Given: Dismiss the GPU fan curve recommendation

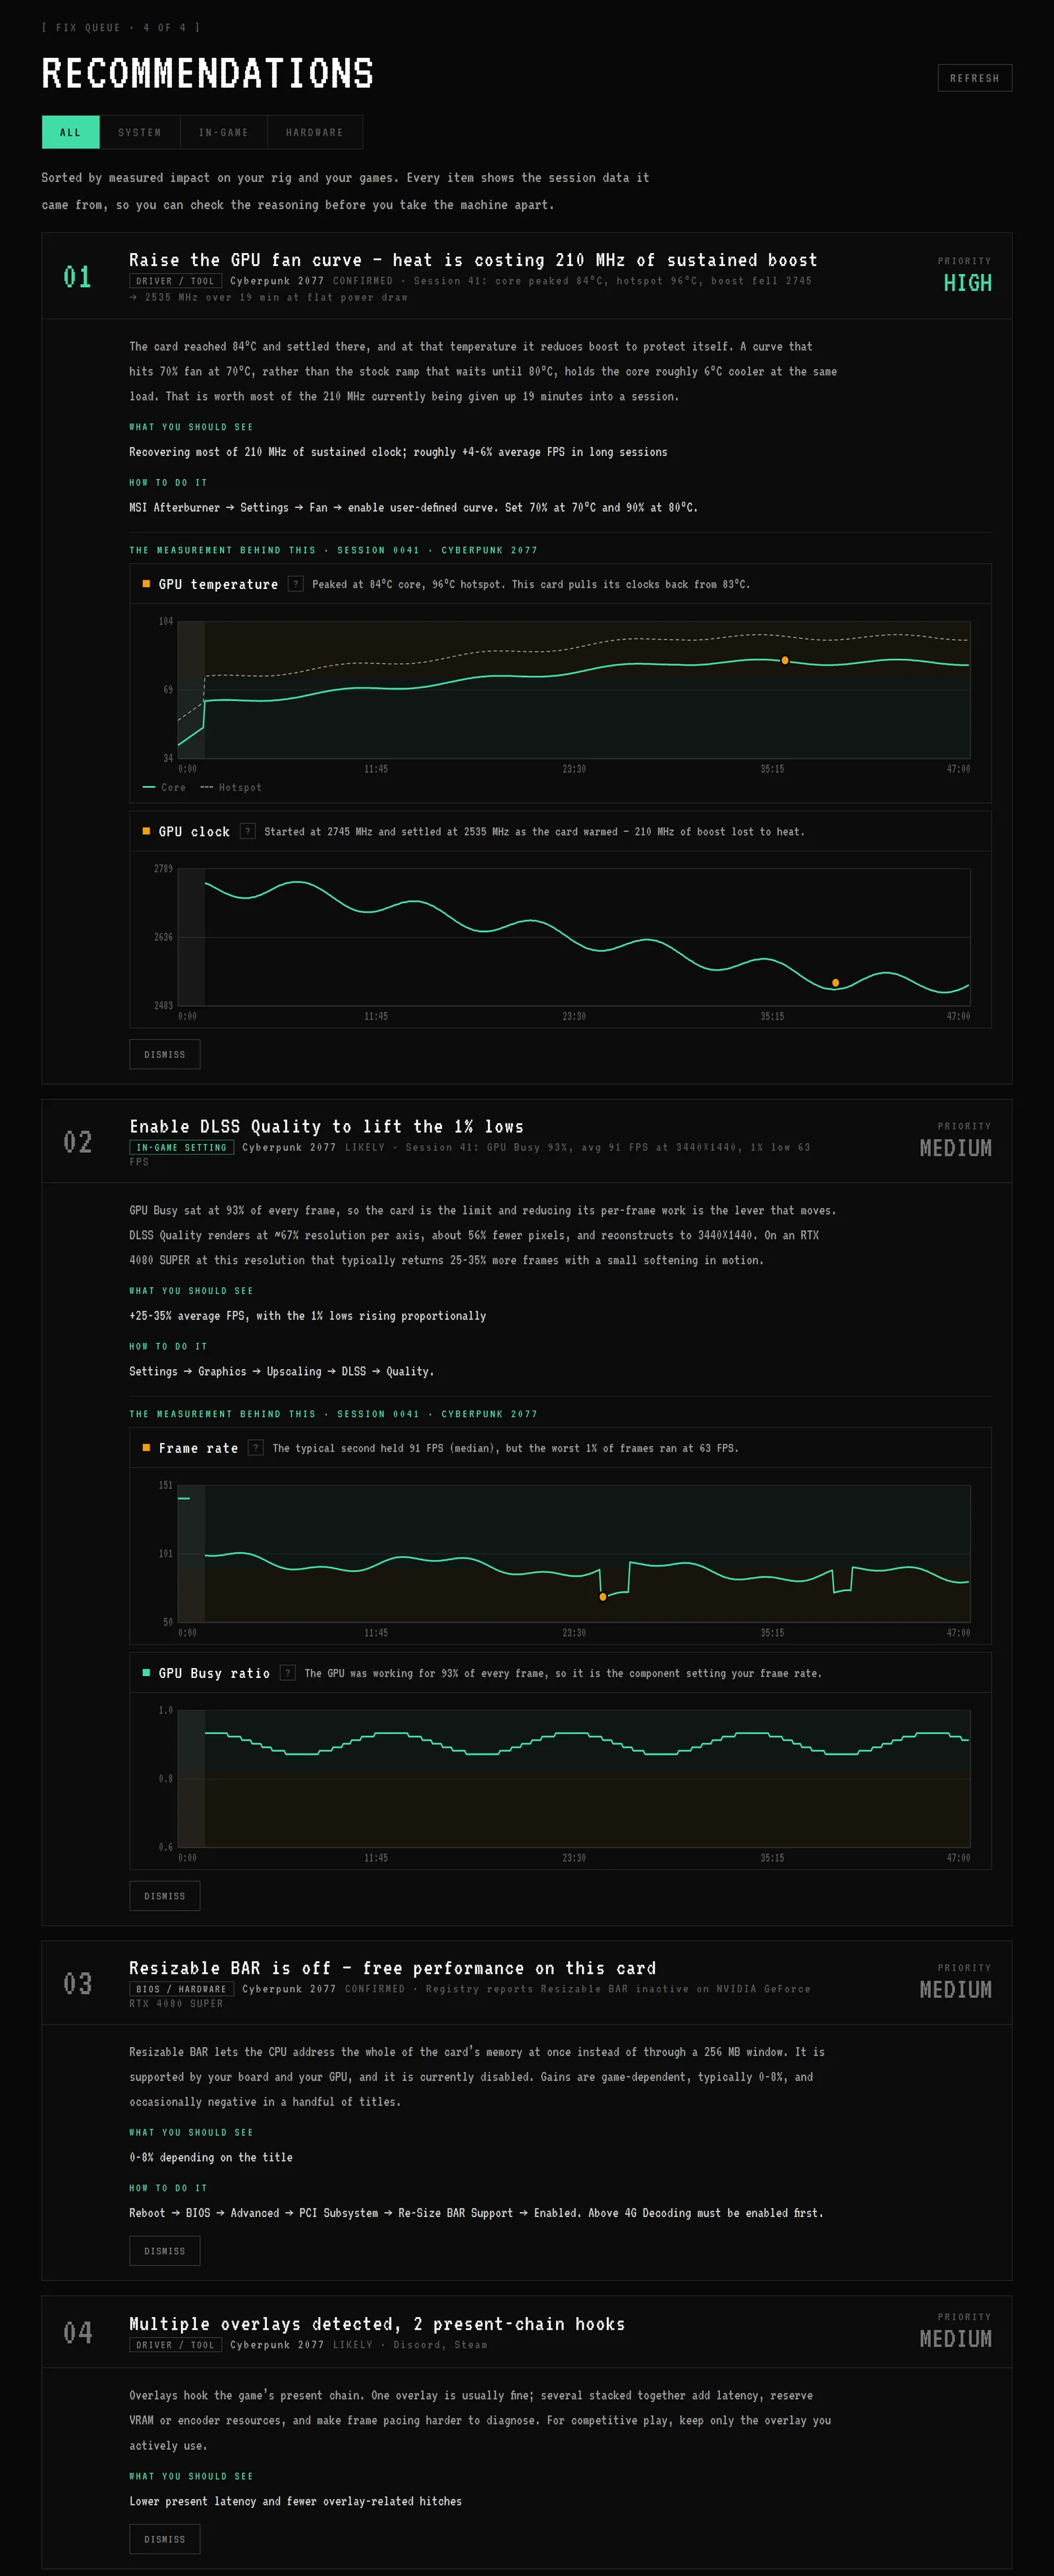Looking at the screenshot, I should point(165,1054).
